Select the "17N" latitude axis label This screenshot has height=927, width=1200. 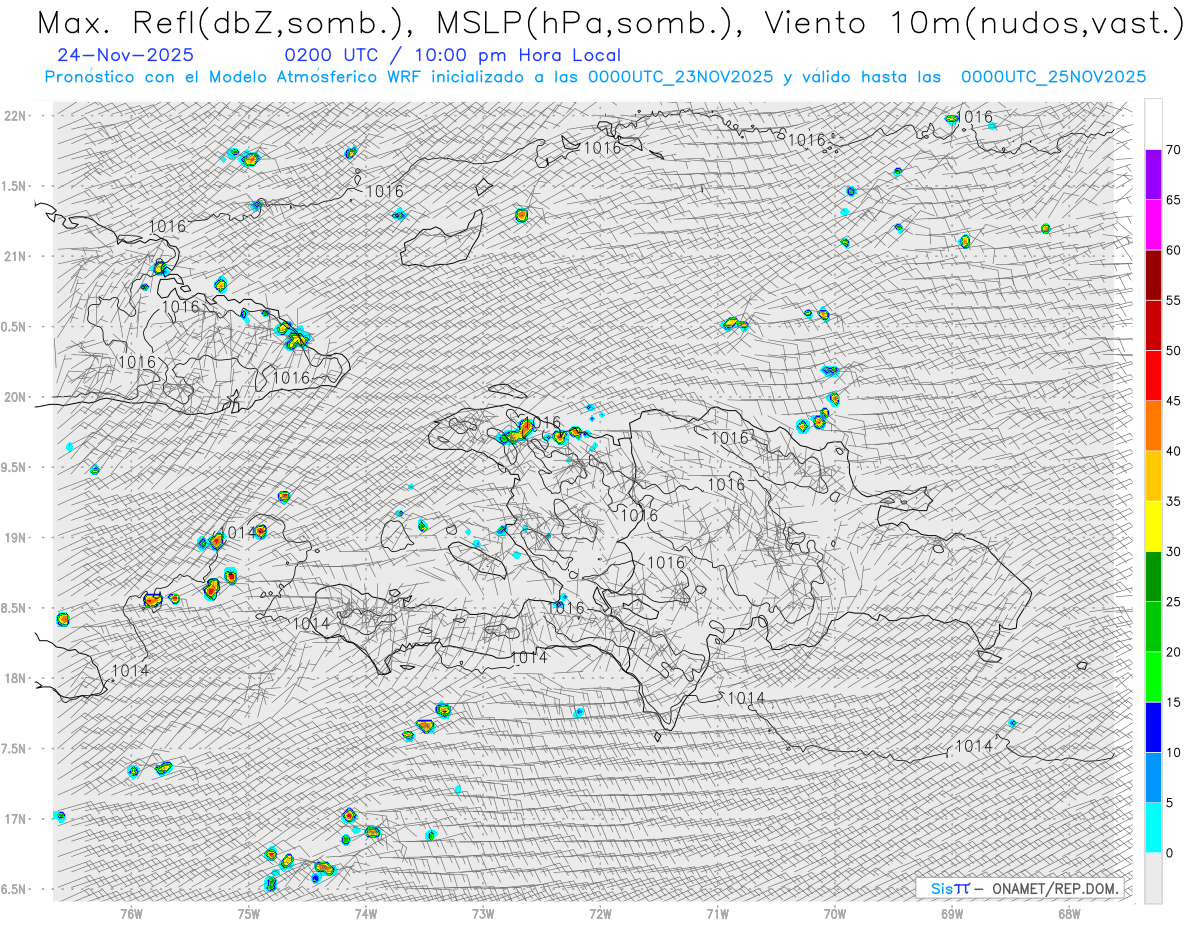click(x=14, y=819)
